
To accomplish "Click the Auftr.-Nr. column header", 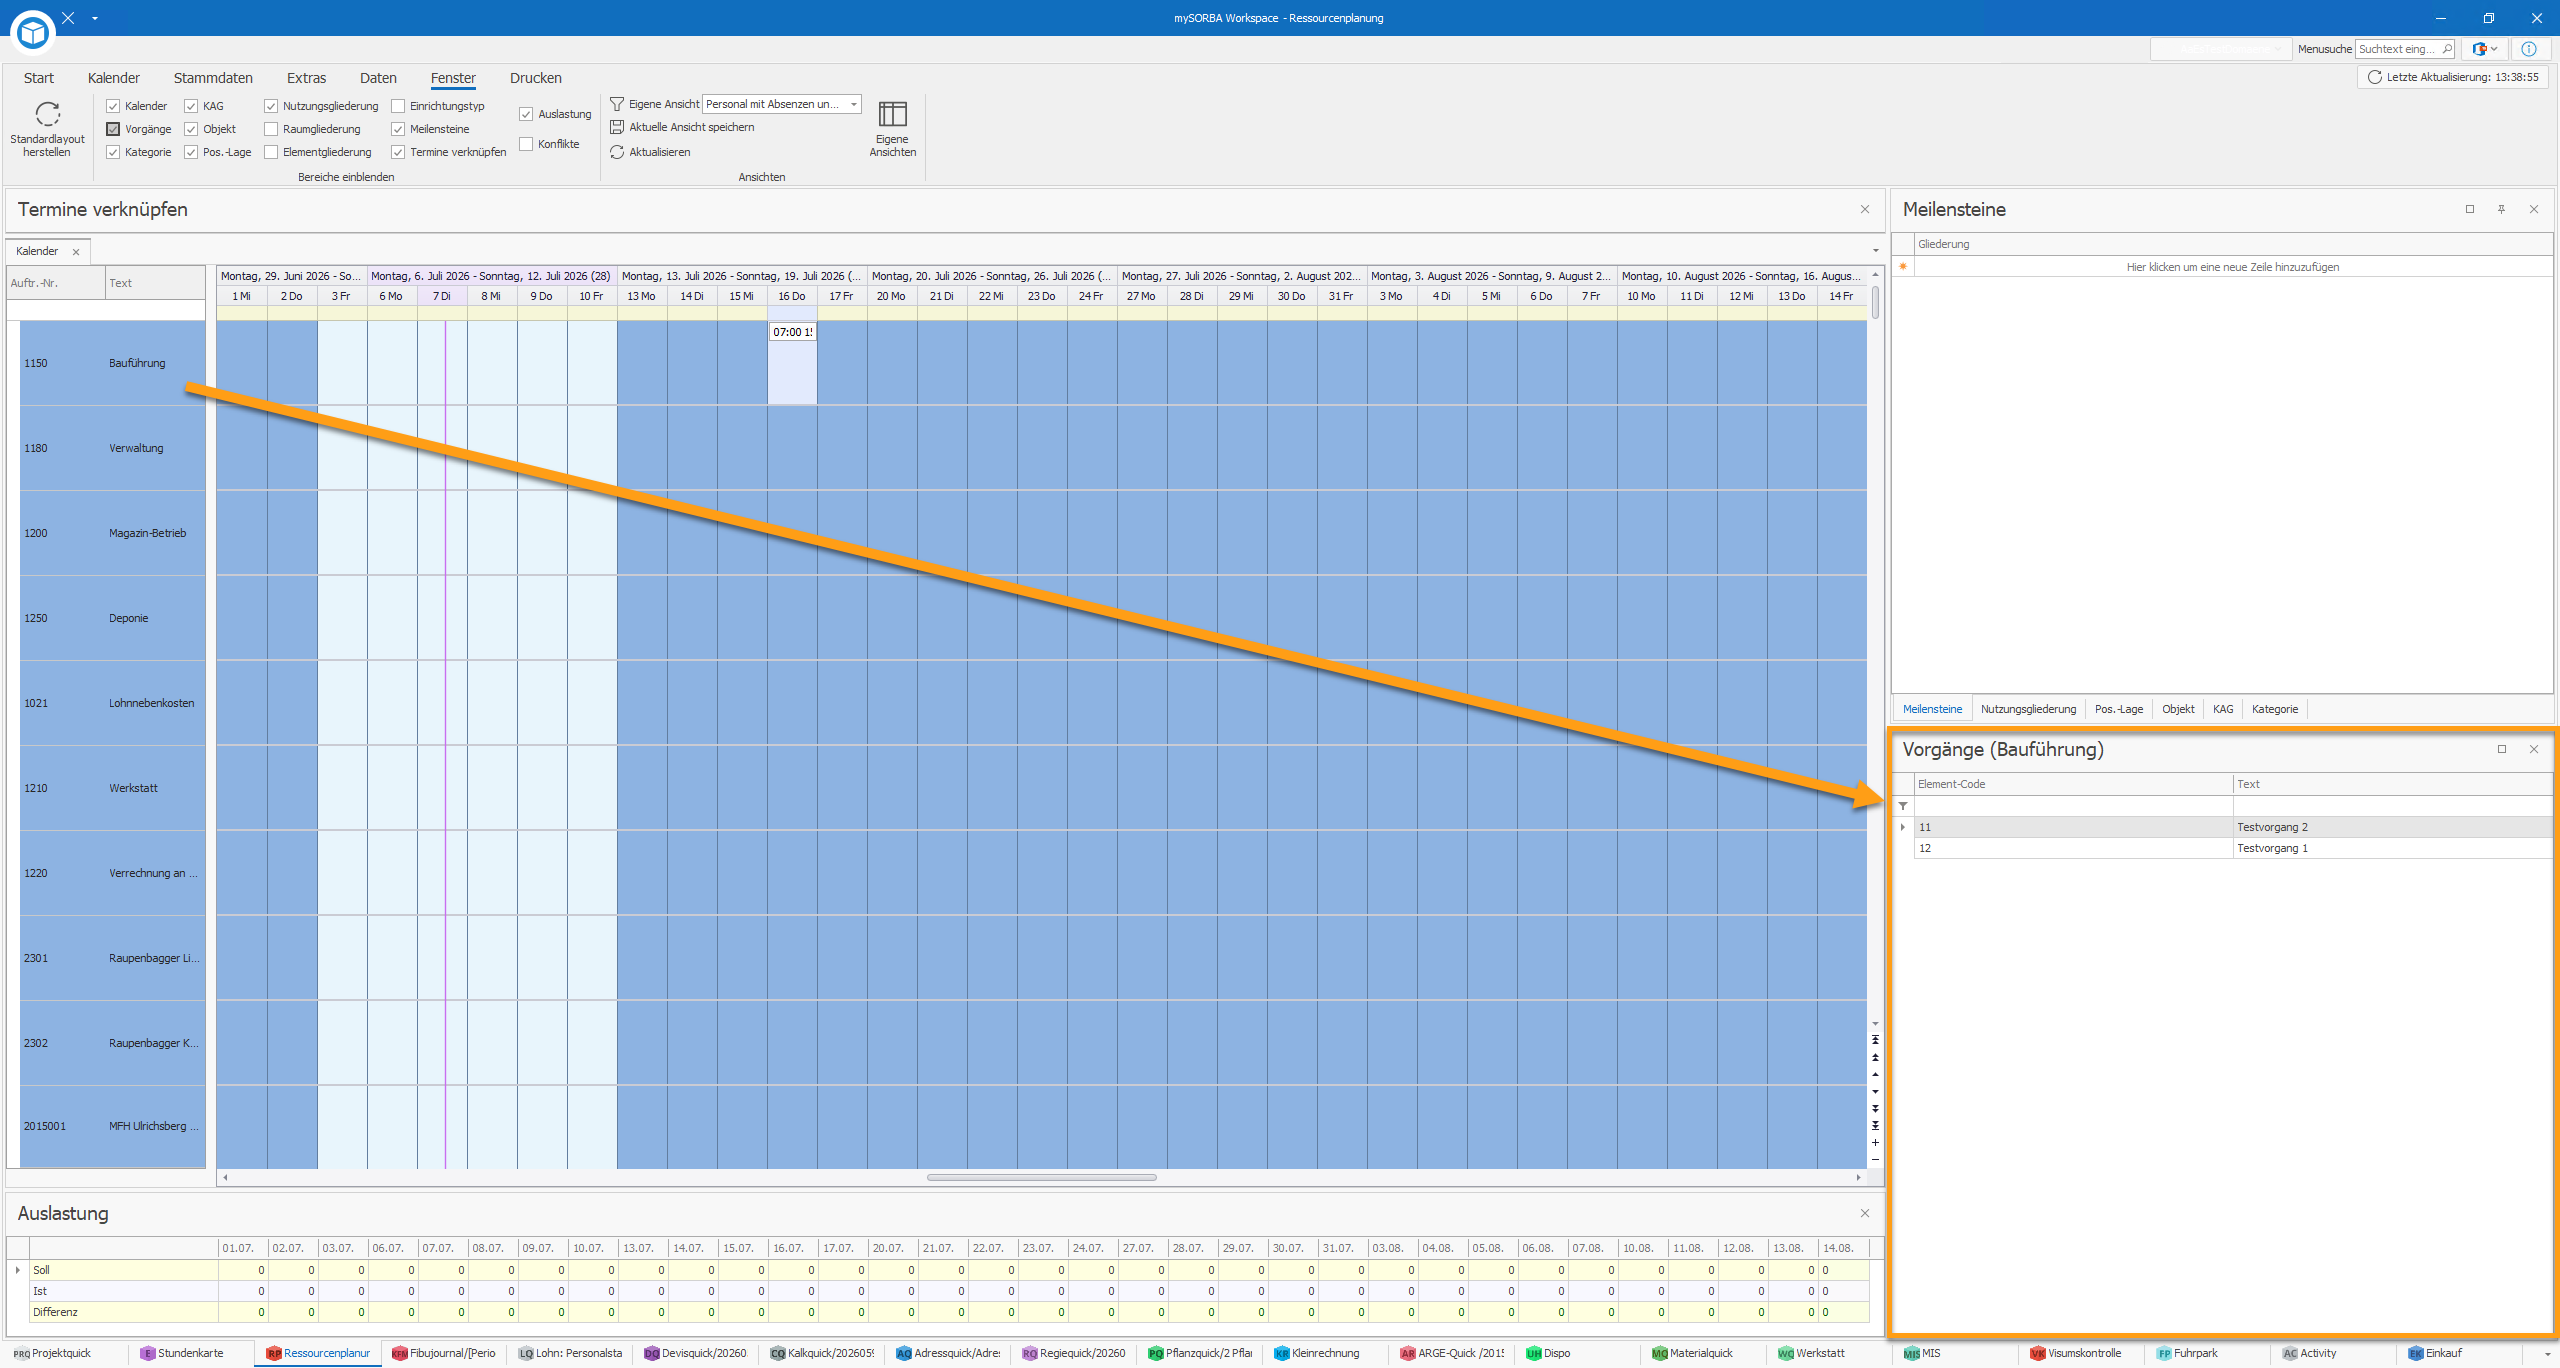I will [56, 283].
